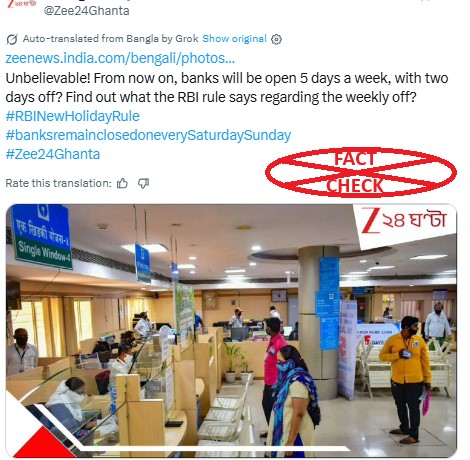Rate the translation with thumbs up

[x=122, y=183]
